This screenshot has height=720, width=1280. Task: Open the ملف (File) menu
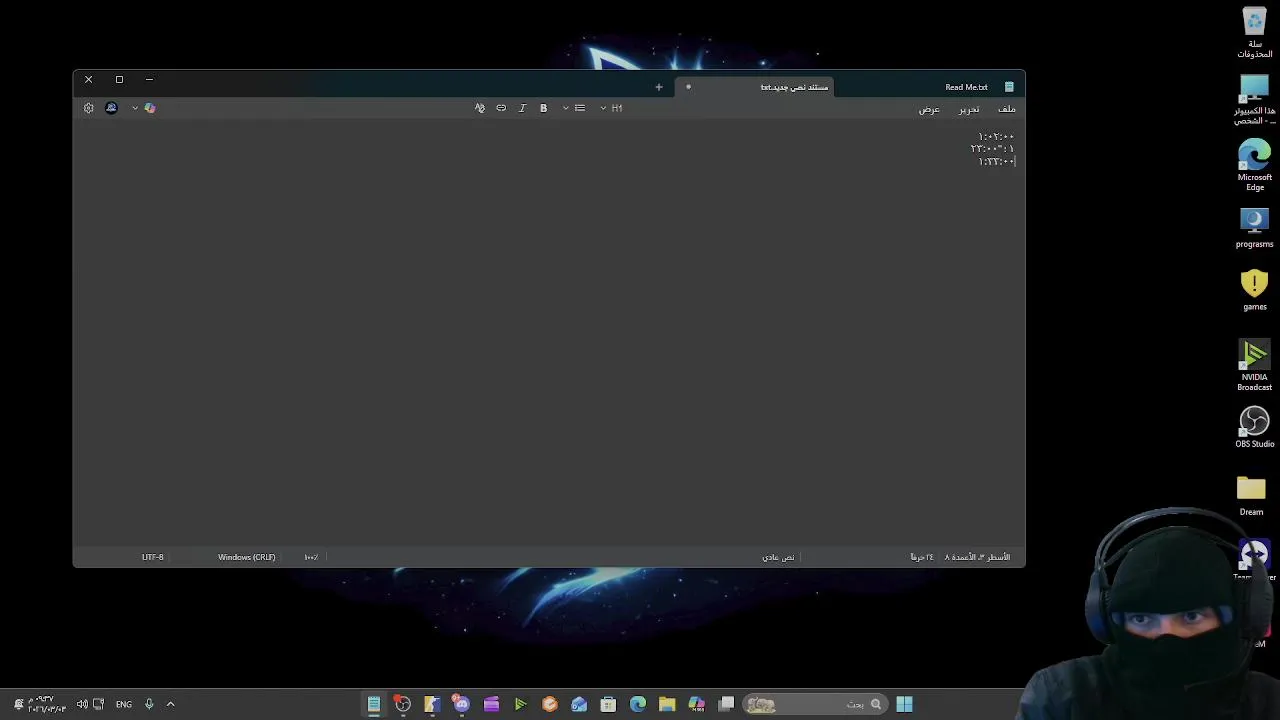pyautogui.click(x=1007, y=109)
